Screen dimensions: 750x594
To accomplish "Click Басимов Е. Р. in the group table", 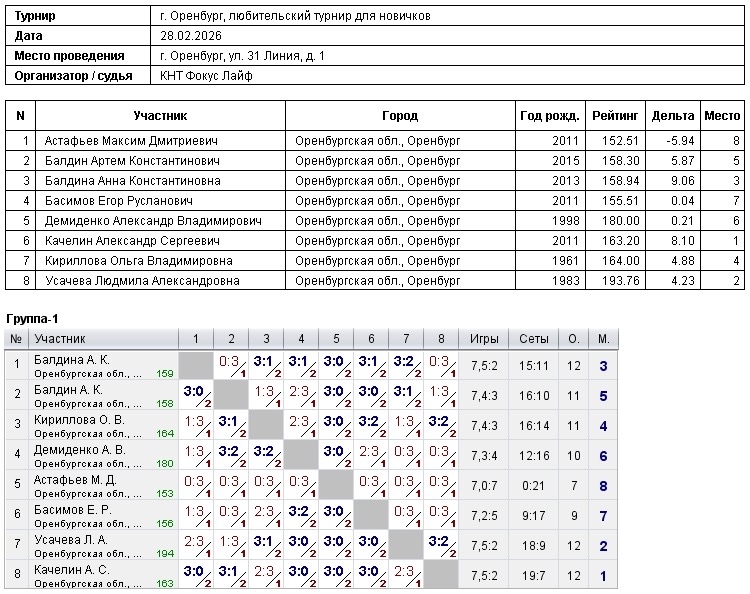I will click(72, 509).
